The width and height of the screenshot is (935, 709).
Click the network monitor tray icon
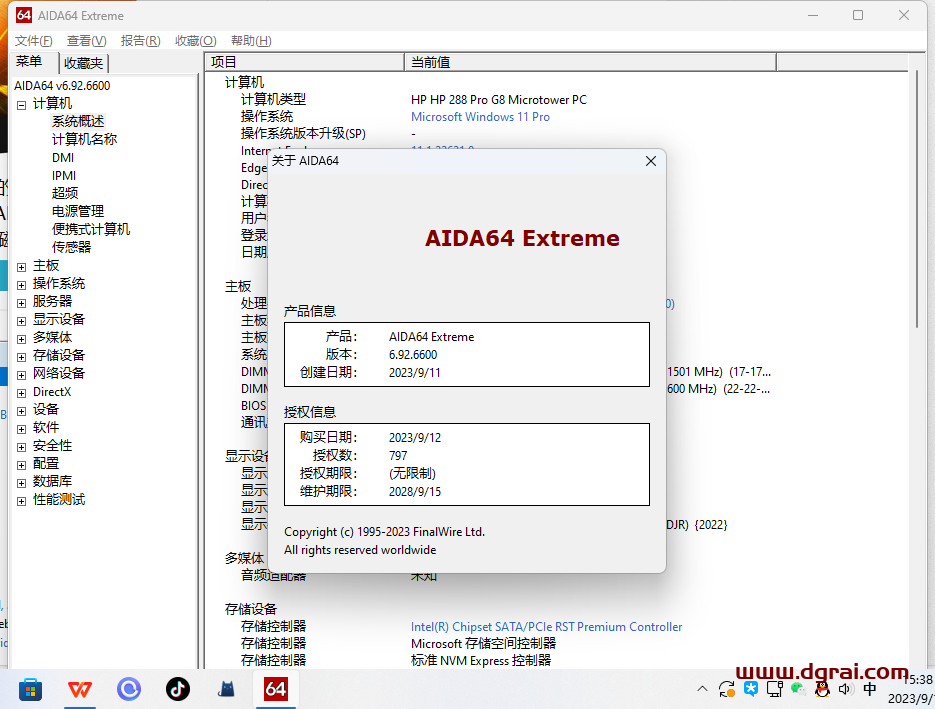(x=775, y=689)
